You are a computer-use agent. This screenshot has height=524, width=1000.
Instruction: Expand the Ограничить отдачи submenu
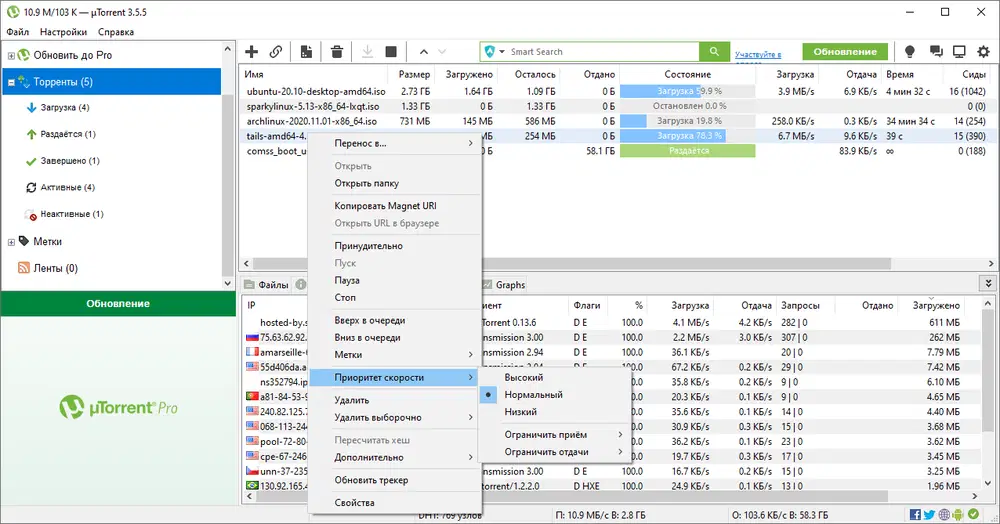click(x=554, y=452)
